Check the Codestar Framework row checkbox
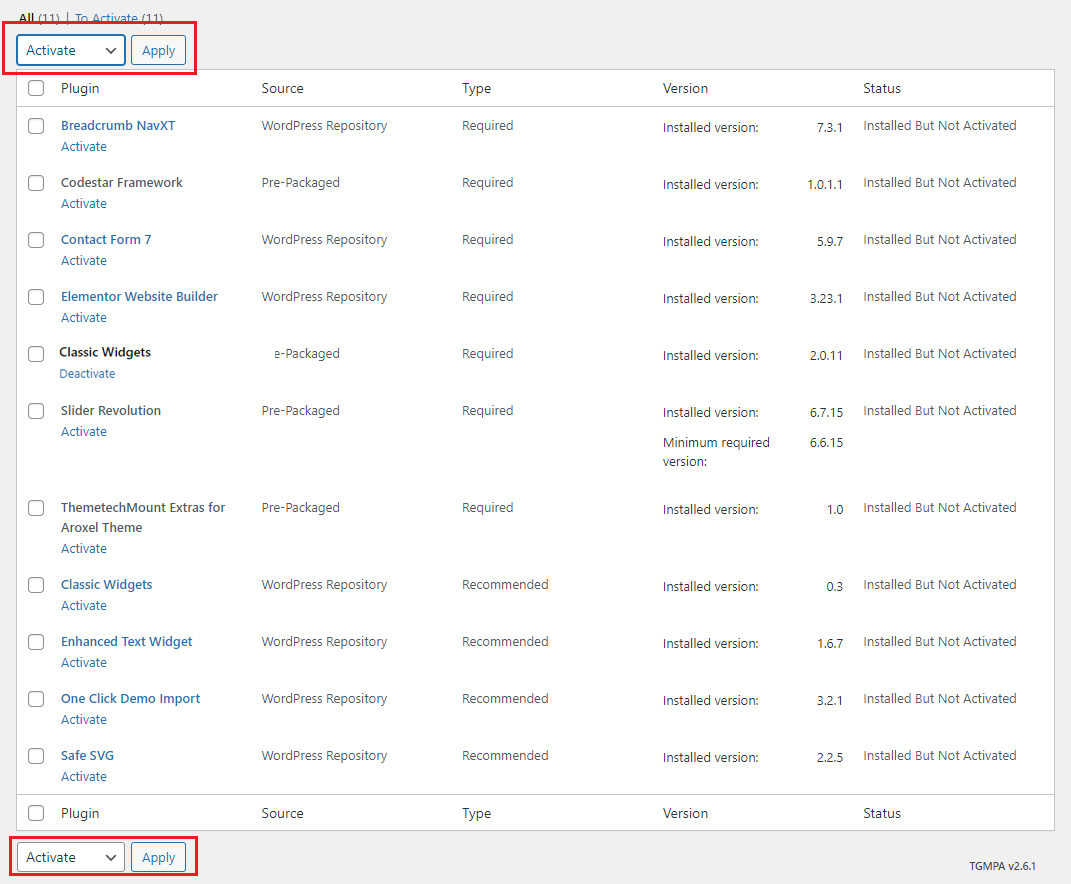The height and width of the screenshot is (884, 1071). tap(36, 183)
